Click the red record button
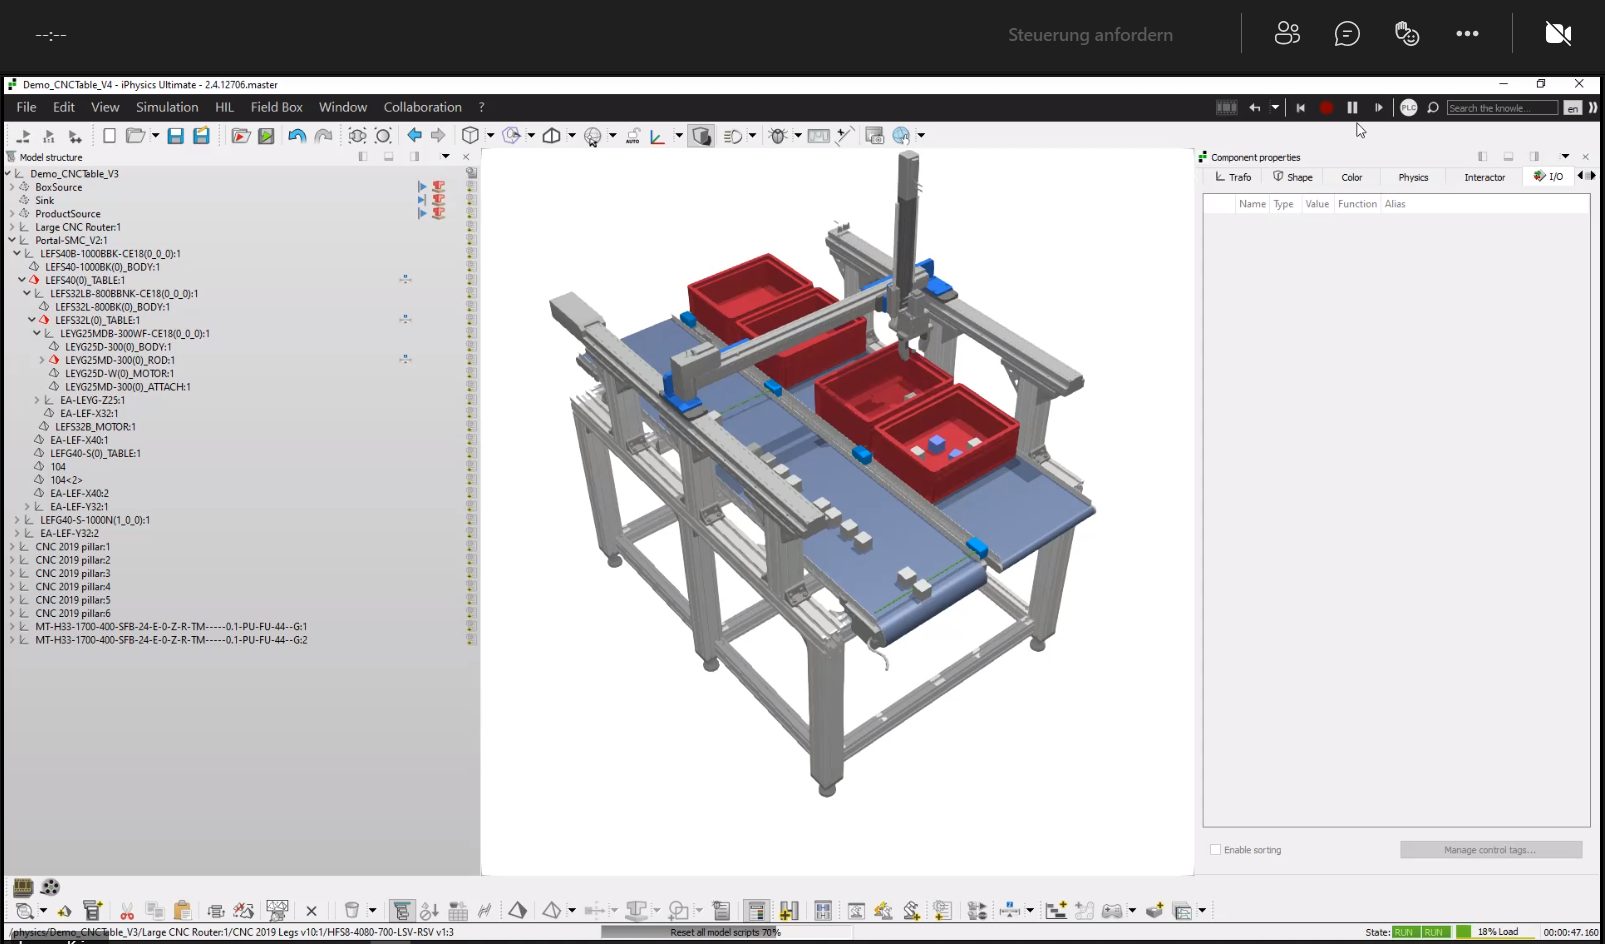This screenshot has width=1605, height=944. [x=1327, y=107]
